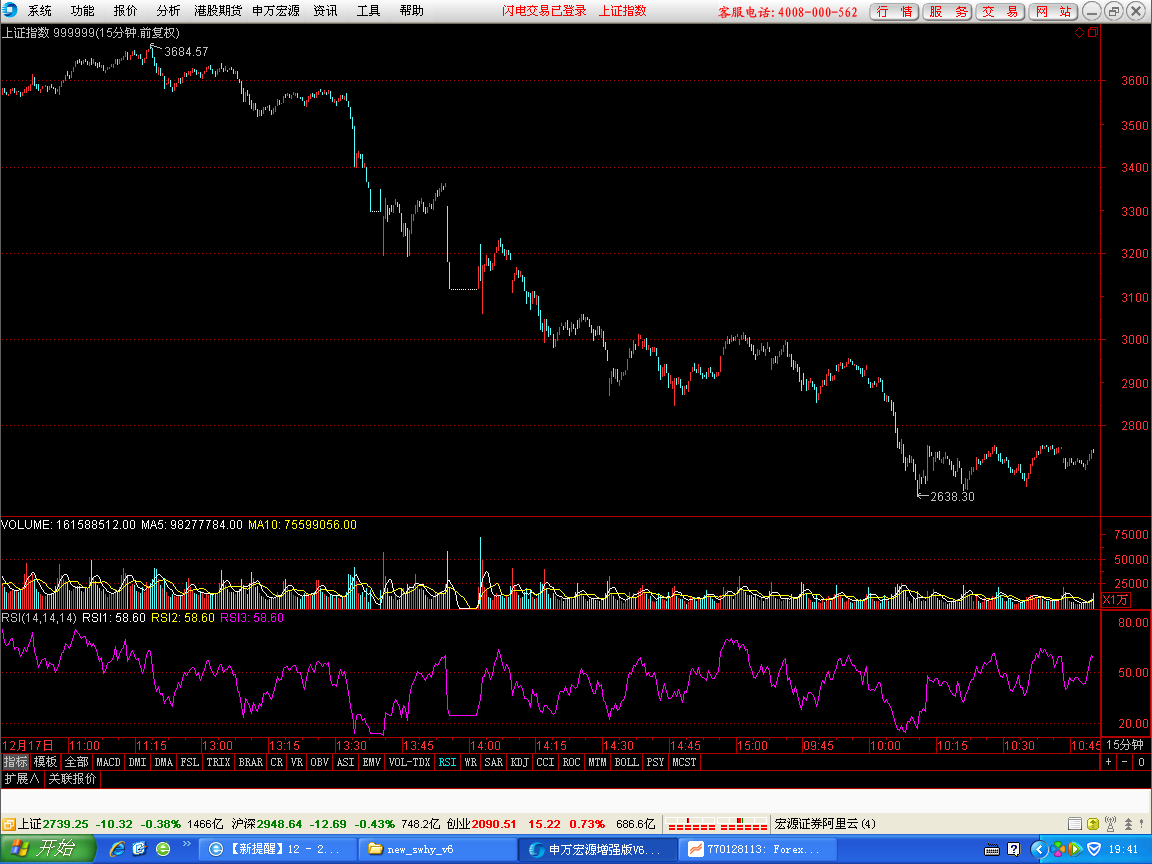1152x864 pixels.
Task: Click the 上证指数 title bar label
Action: 622,11
